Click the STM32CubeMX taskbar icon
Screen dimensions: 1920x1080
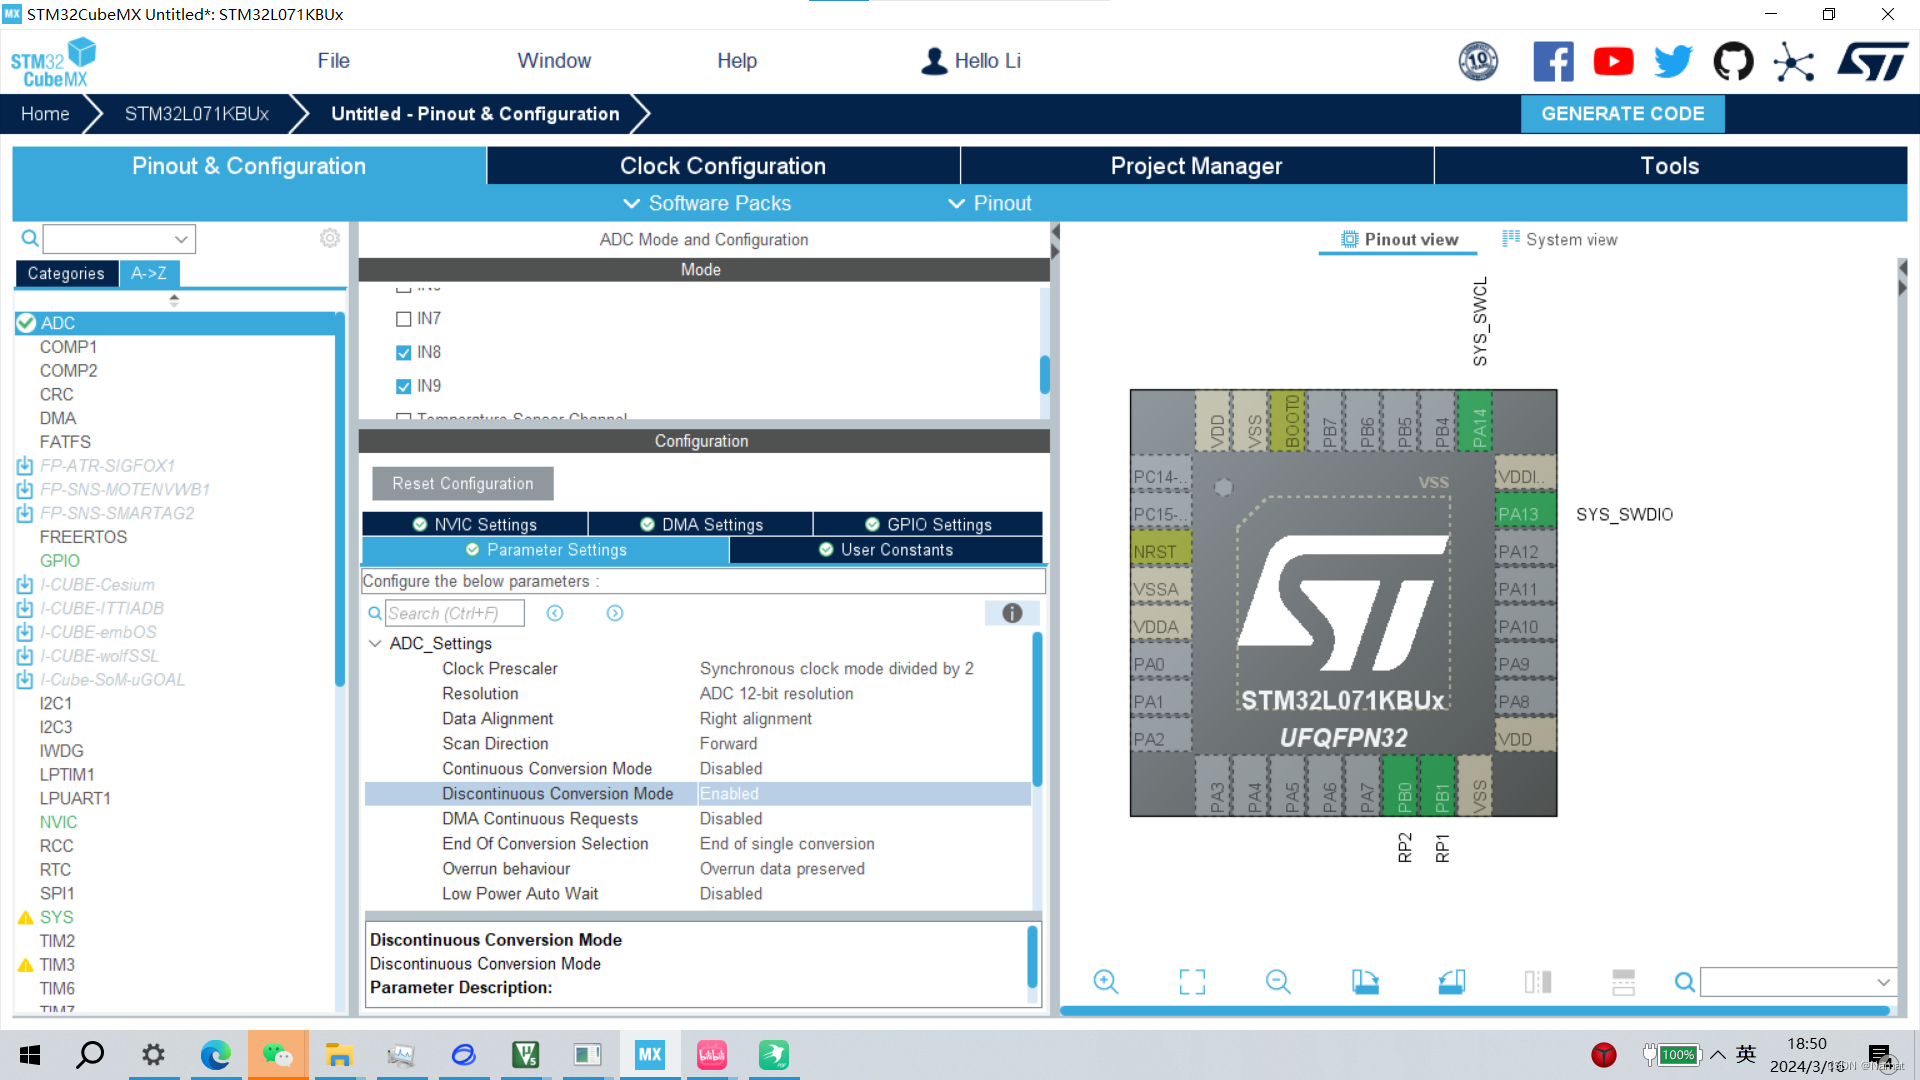[x=650, y=1055]
